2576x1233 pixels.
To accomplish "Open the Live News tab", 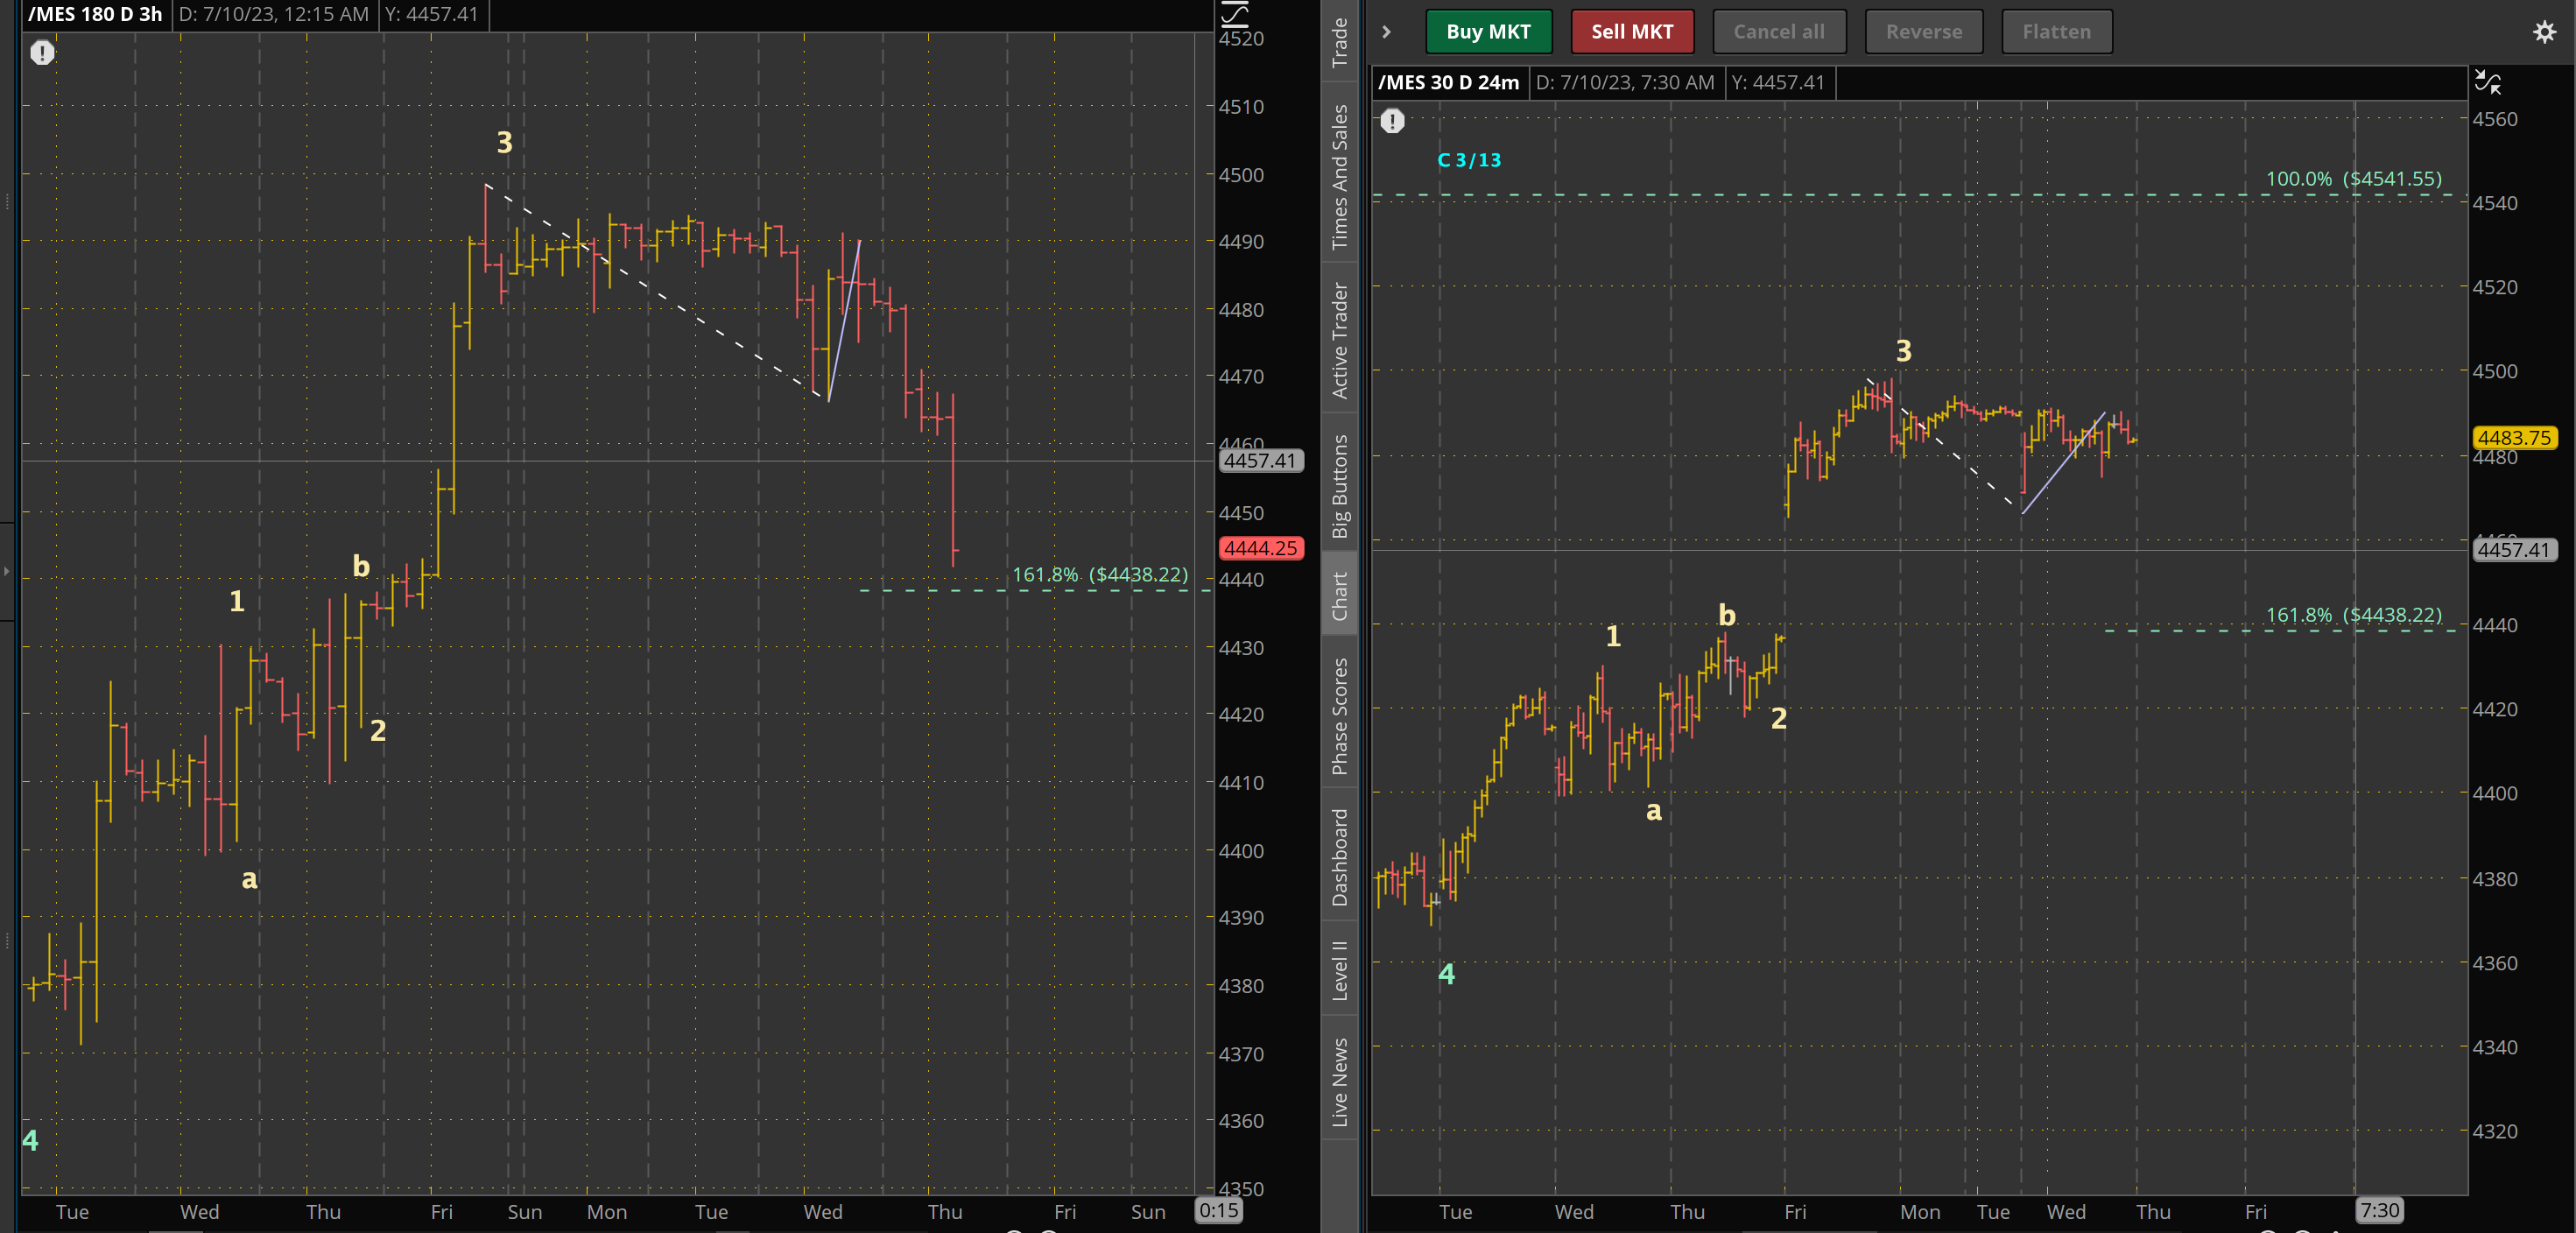I will pyautogui.click(x=1339, y=1082).
